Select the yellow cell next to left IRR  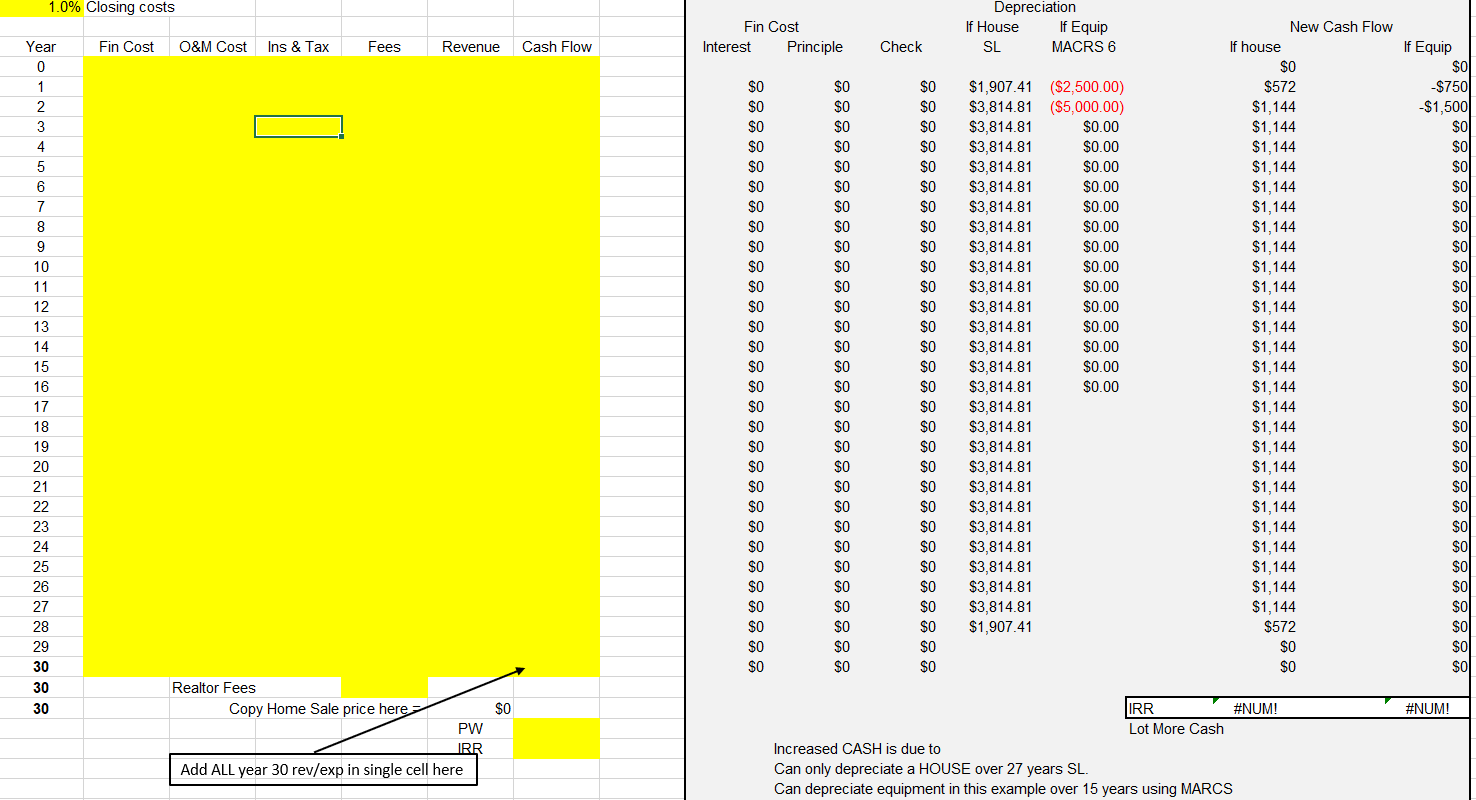pos(557,749)
